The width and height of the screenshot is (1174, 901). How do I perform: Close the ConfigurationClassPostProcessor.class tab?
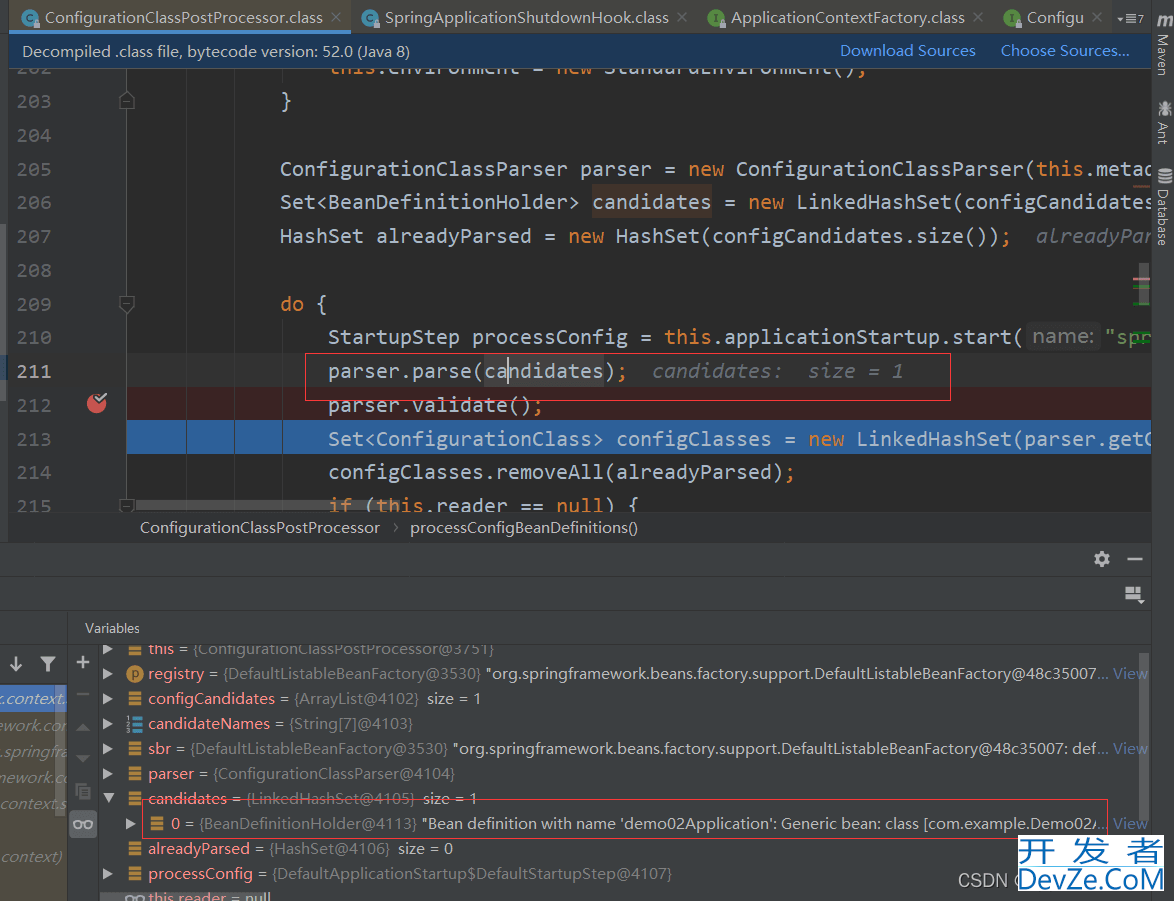tap(337, 17)
